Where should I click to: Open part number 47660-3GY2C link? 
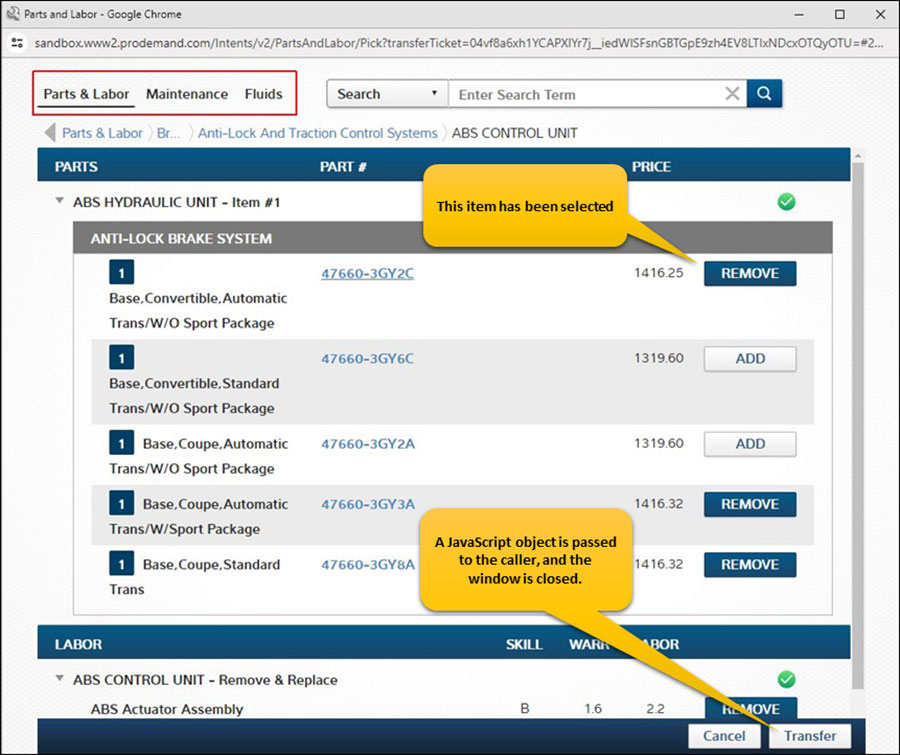(x=367, y=273)
